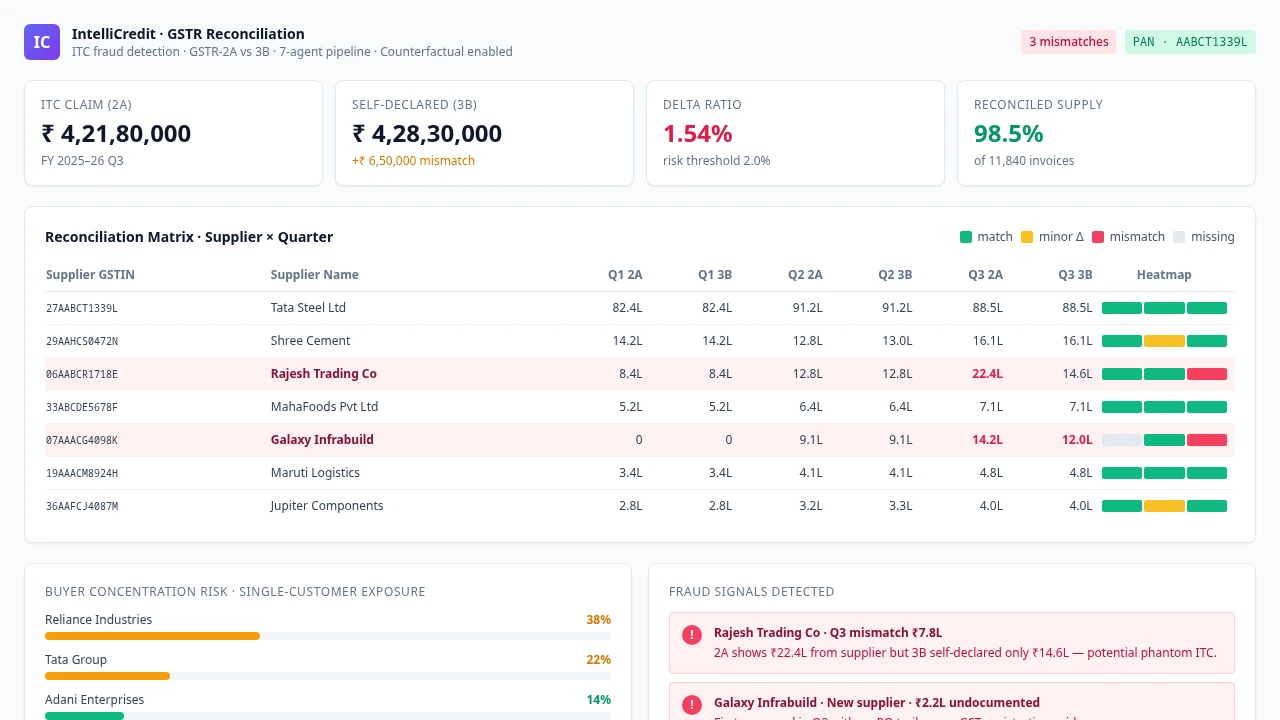
Task: Click the Q2 2A column header
Action: 805,275
